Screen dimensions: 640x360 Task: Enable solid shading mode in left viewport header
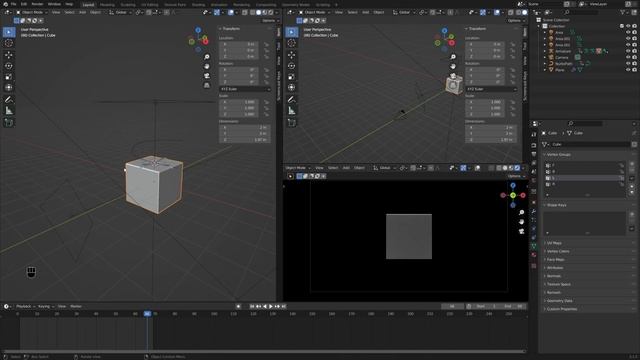tap(258, 13)
